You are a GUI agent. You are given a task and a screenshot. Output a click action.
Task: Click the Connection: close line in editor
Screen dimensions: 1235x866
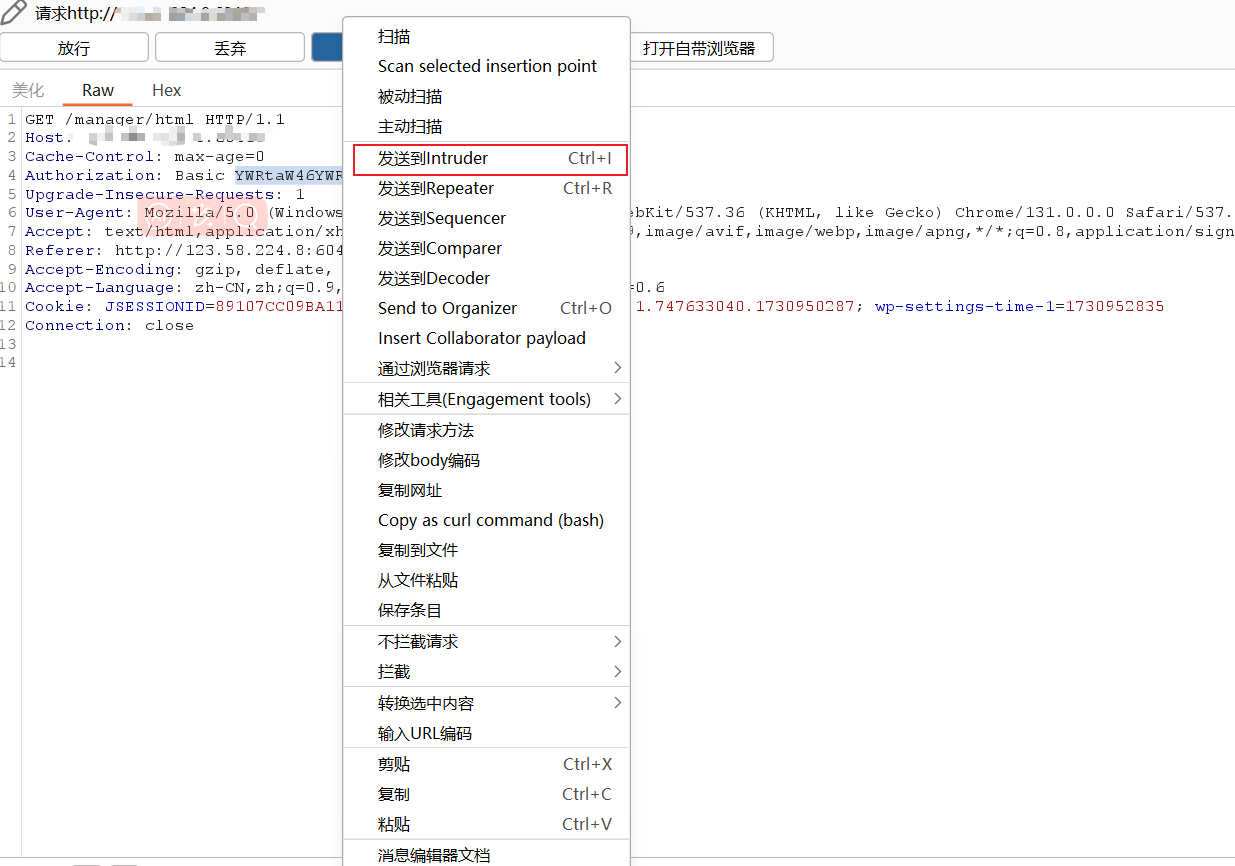click(109, 326)
